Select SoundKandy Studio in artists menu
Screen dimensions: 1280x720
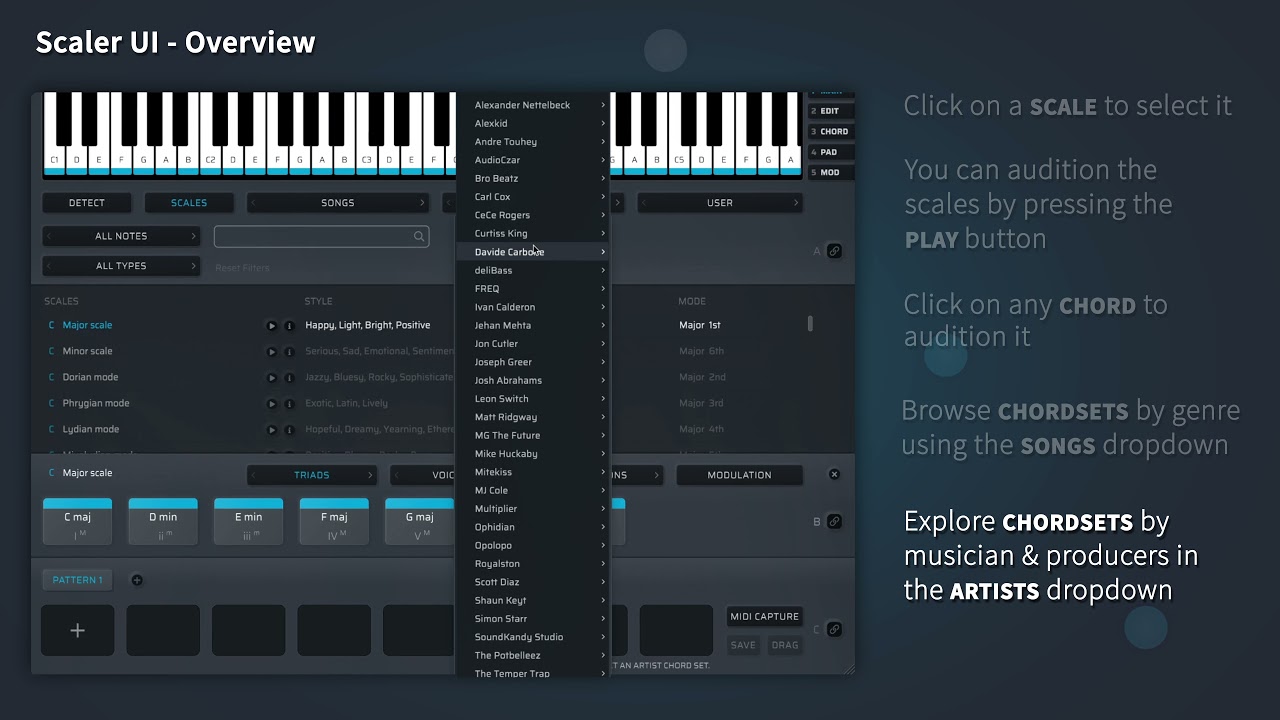533,637
